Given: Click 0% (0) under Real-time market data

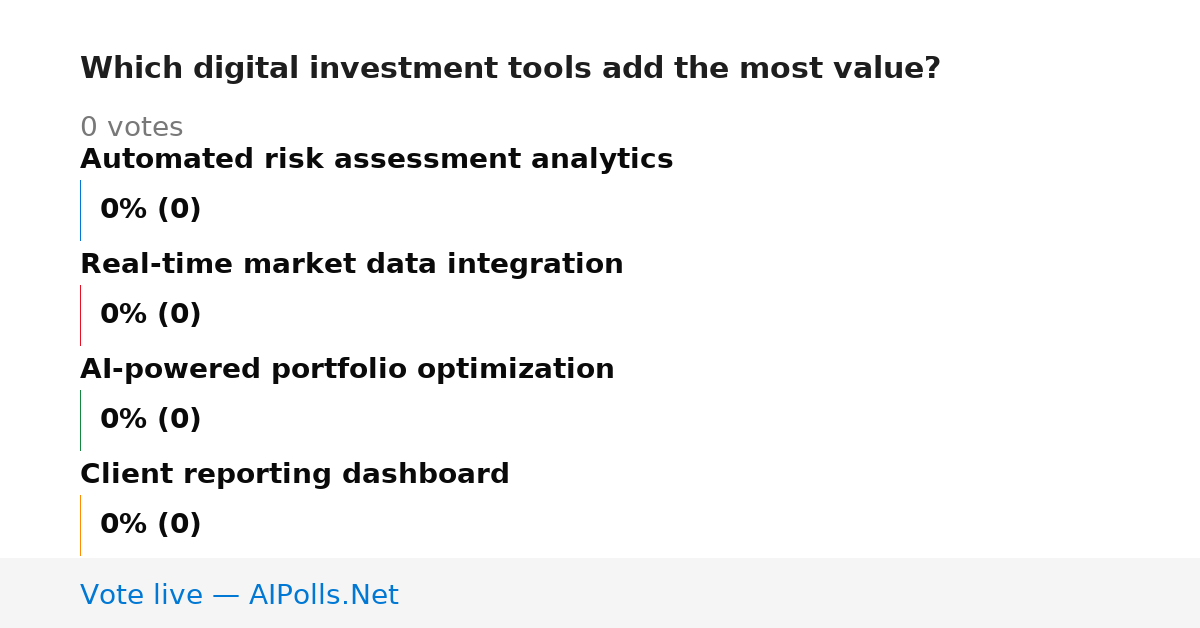Looking at the screenshot, I should pyautogui.click(x=150, y=315).
